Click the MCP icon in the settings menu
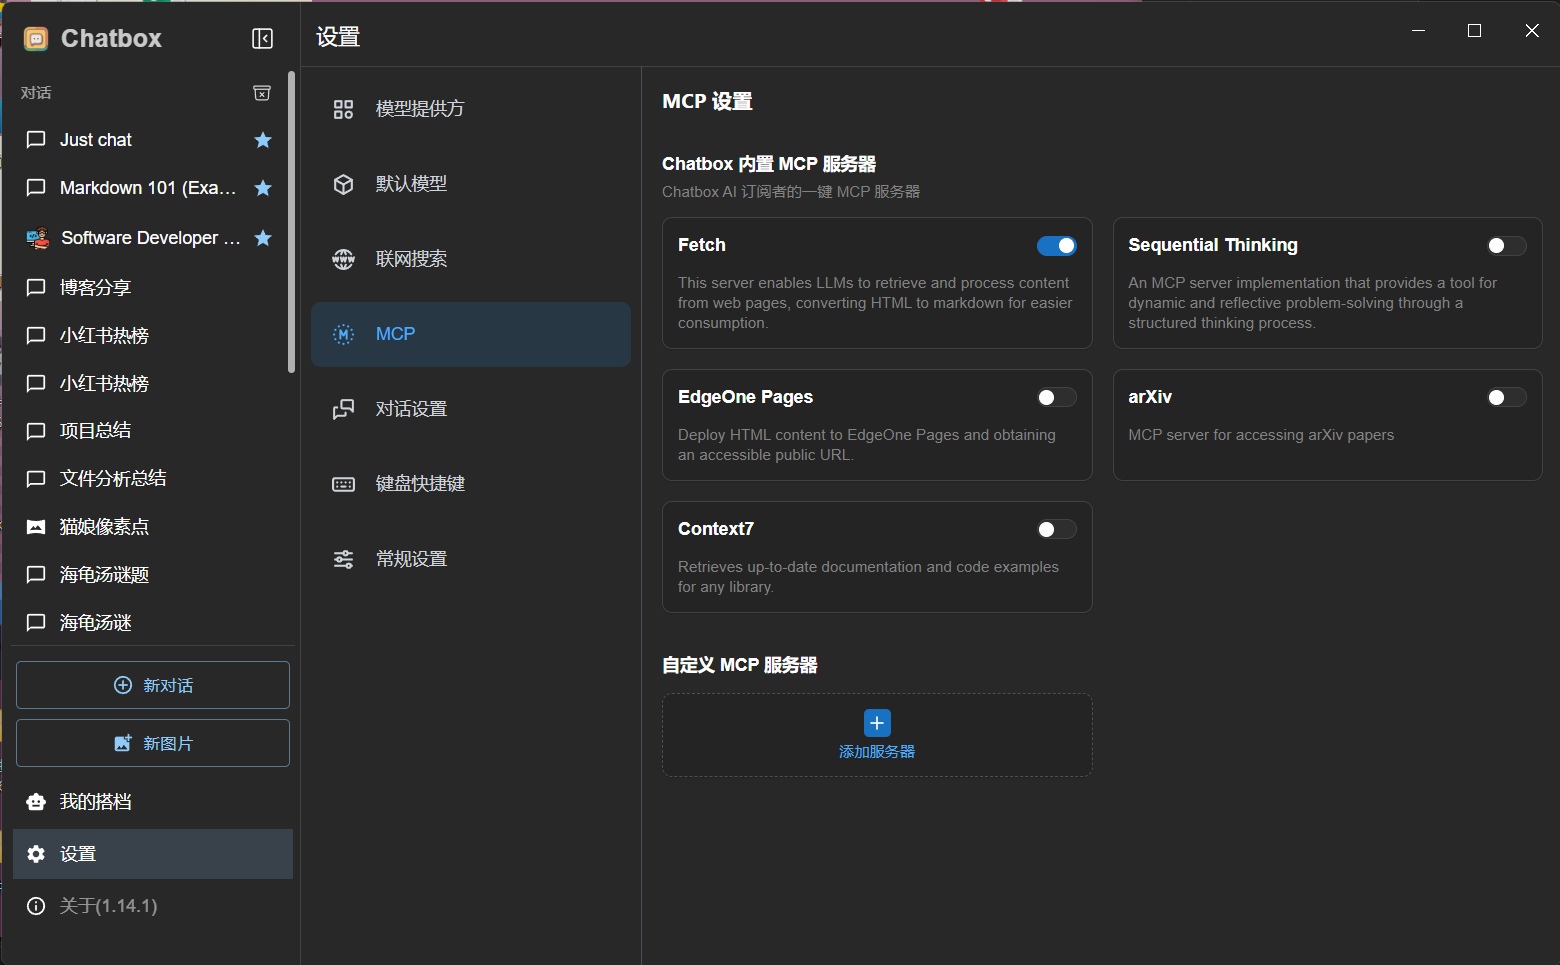 [x=343, y=334]
